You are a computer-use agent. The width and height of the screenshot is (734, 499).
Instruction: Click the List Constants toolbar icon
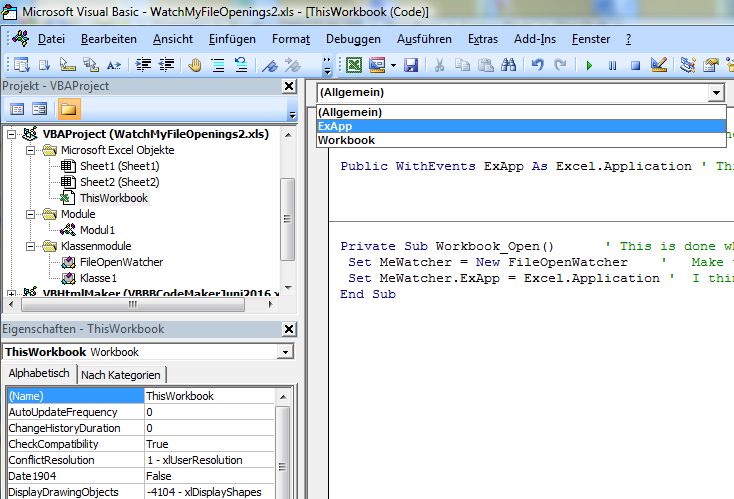44,65
